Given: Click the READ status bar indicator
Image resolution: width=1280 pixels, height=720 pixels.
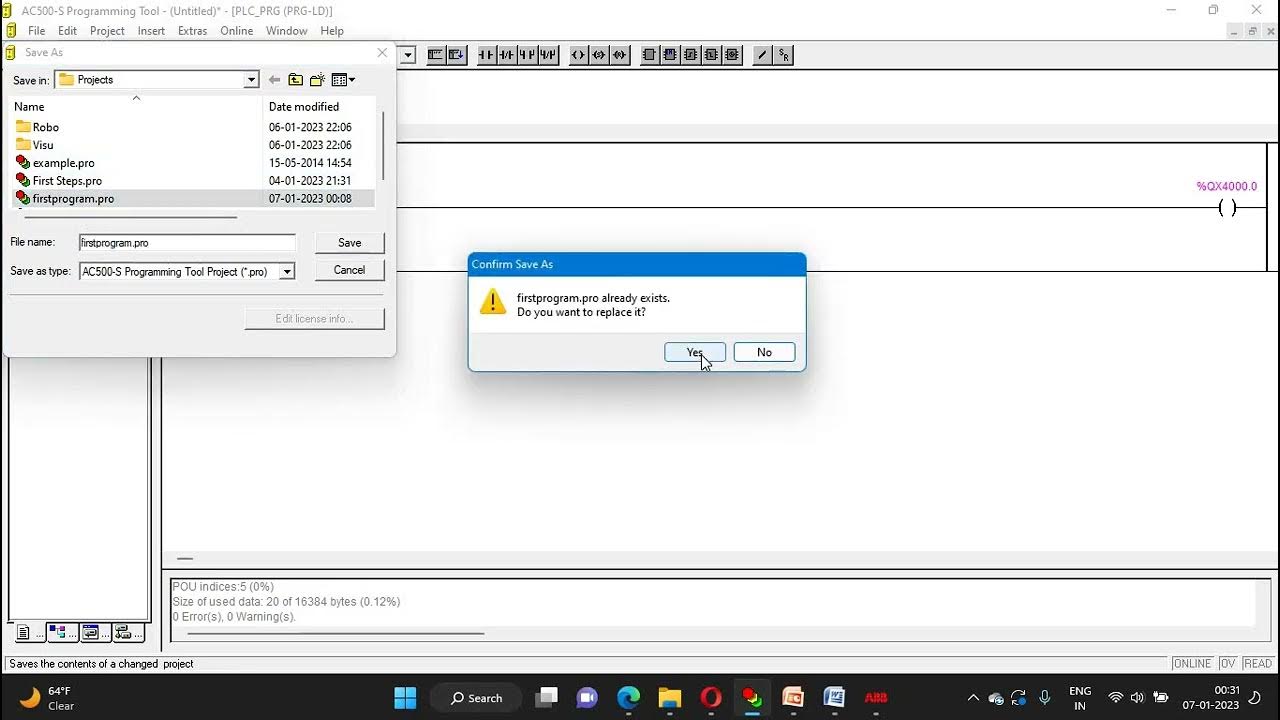Looking at the screenshot, I should (x=1258, y=664).
